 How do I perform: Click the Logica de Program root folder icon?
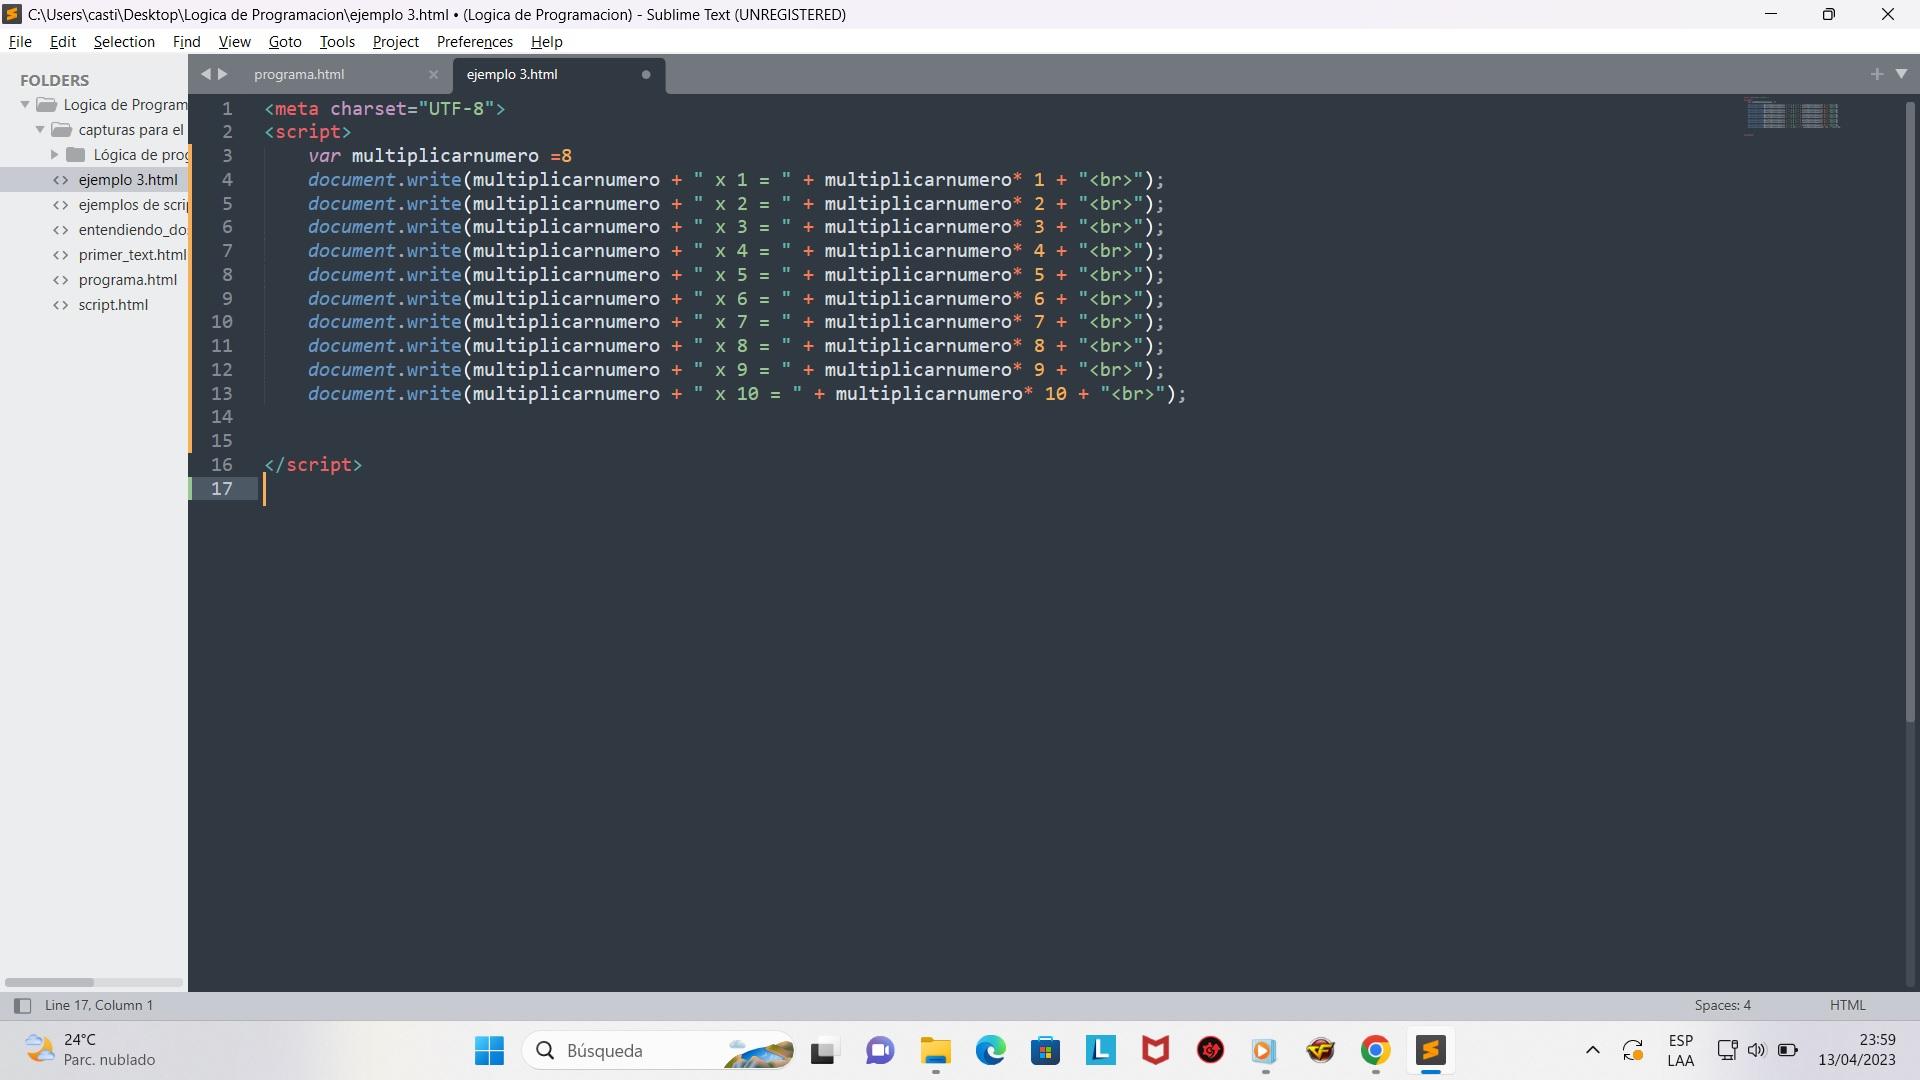coord(46,105)
